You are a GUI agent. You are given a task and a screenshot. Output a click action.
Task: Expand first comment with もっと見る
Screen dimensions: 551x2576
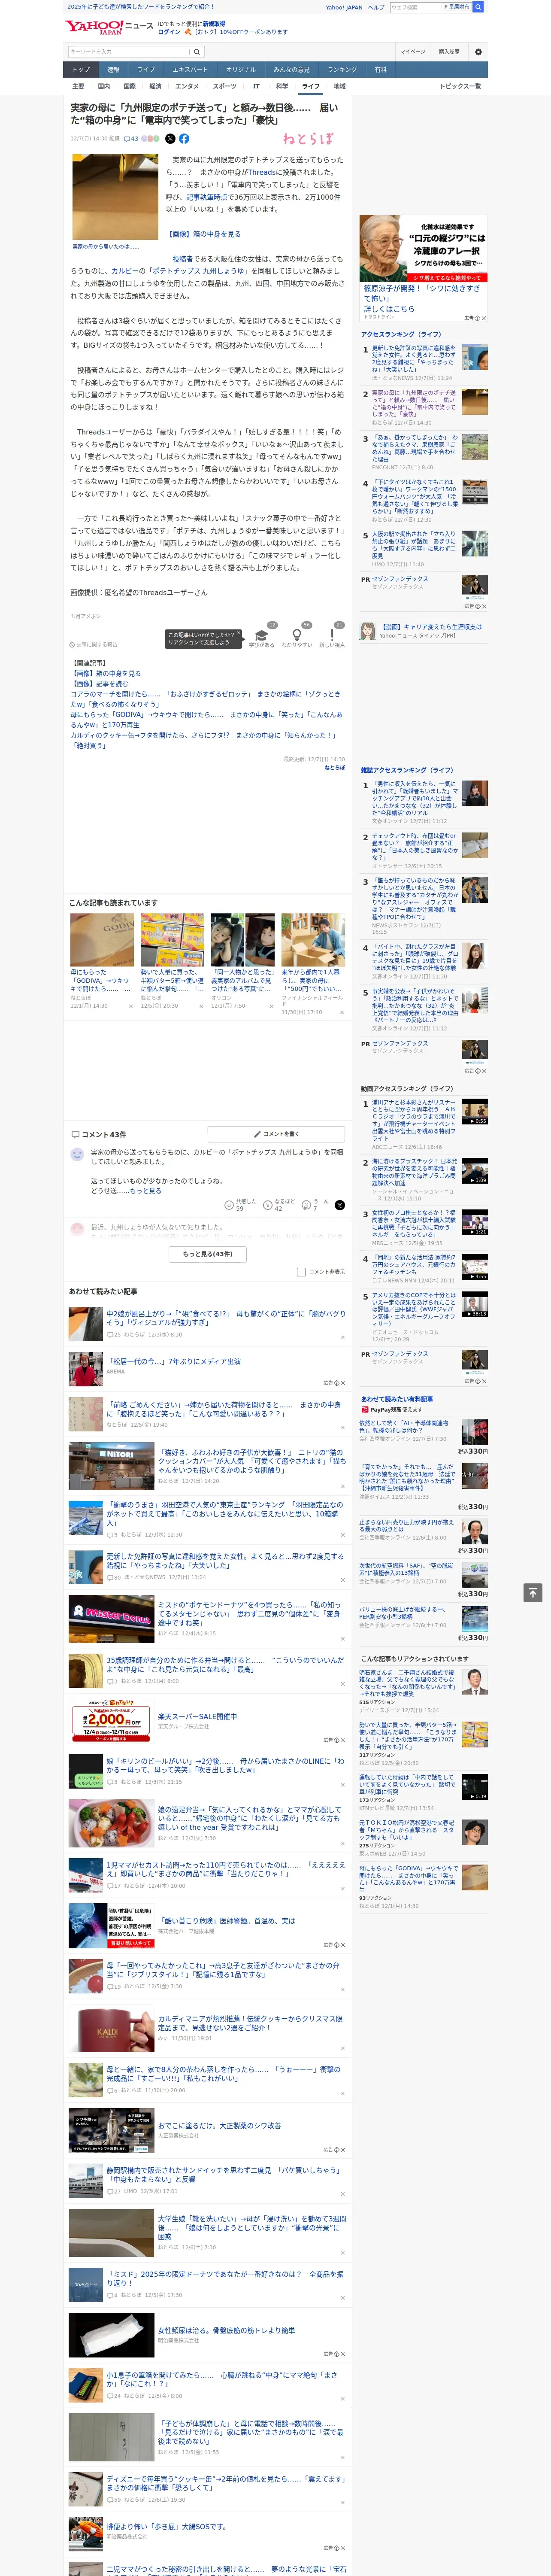(x=145, y=1191)
